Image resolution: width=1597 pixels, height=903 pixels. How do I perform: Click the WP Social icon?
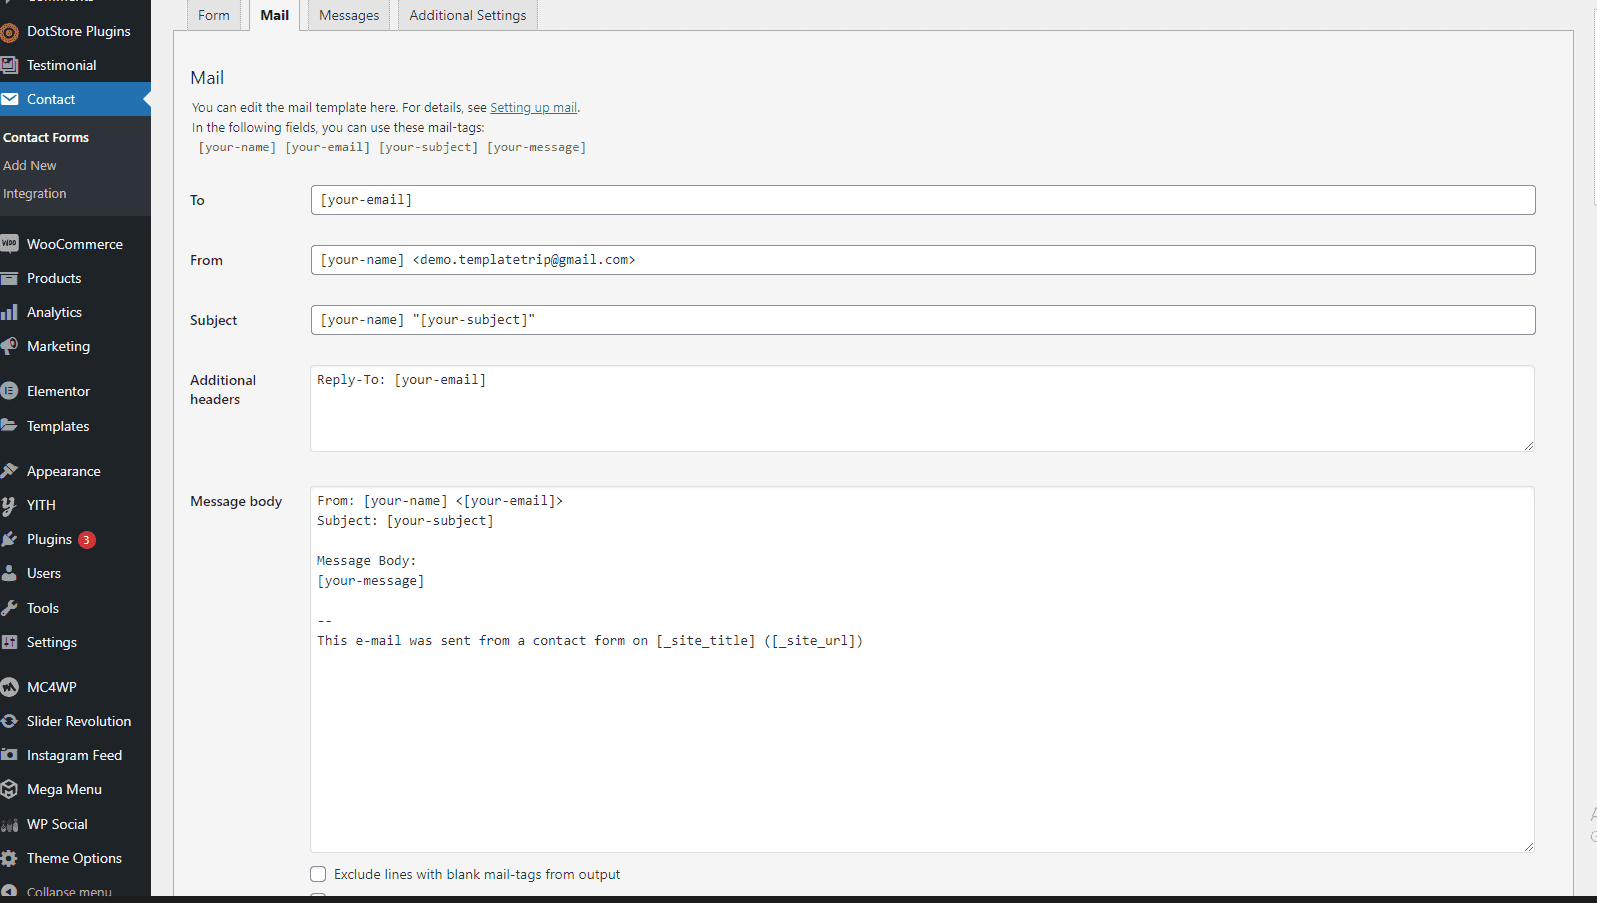click(9, 824)
